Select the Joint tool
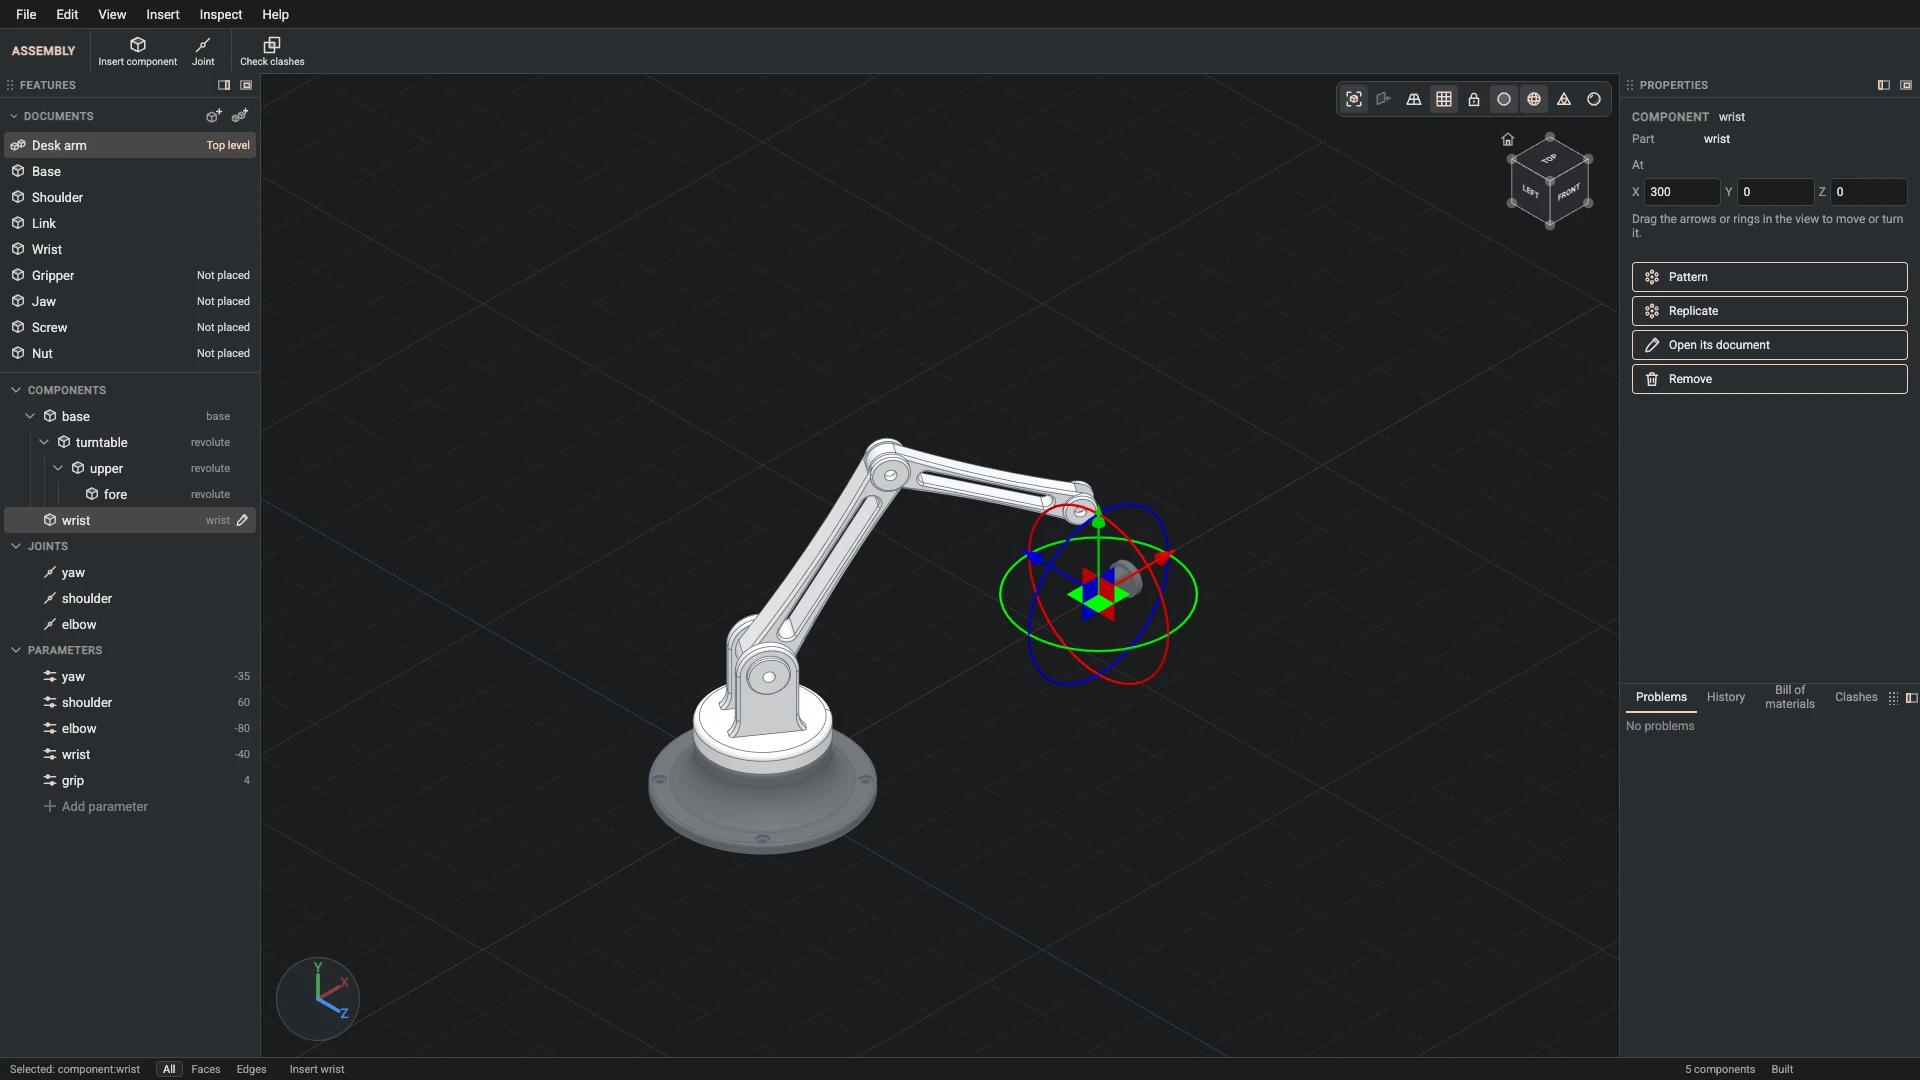Image resolution: width=1920 pixels, height=1080 pixels. click(203, 51)
